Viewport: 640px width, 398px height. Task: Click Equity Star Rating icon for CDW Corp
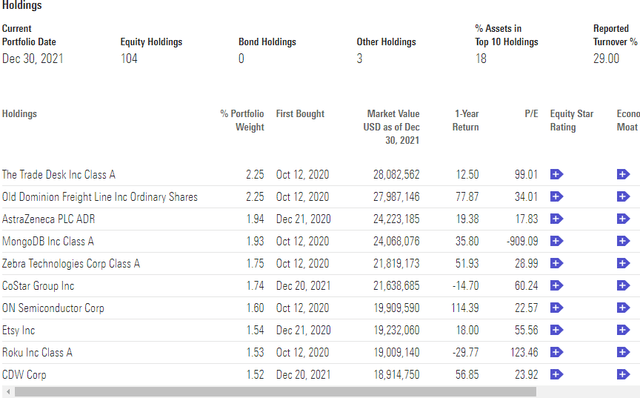556,374
